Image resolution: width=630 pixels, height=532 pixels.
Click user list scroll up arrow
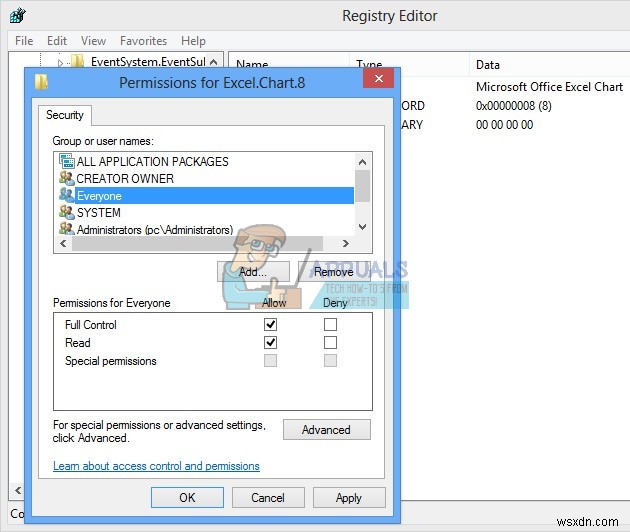pos(362,162)
